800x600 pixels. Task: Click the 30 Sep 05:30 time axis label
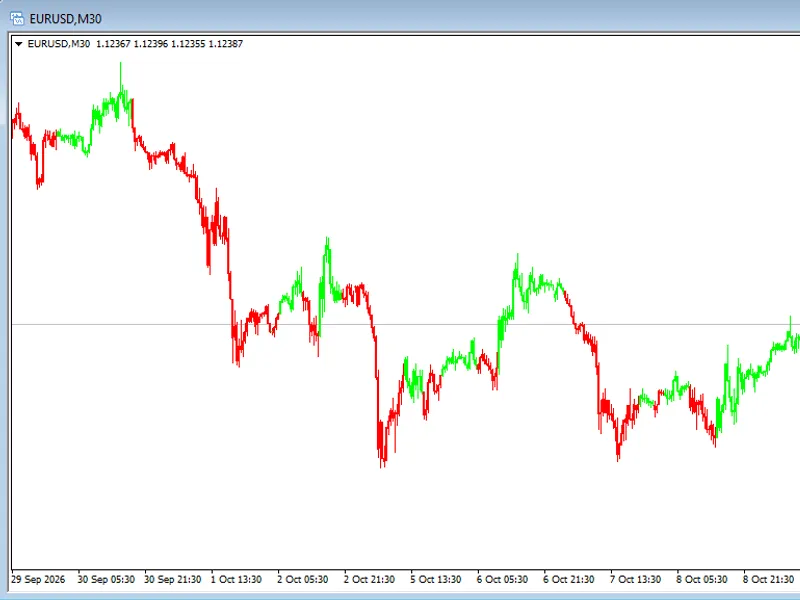coord(106,580)
